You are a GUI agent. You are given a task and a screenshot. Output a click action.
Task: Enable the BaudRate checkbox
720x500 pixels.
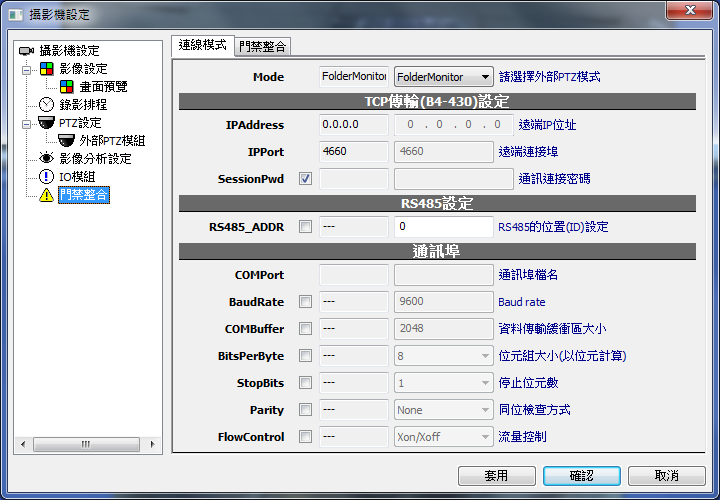[x=305, y=302]
